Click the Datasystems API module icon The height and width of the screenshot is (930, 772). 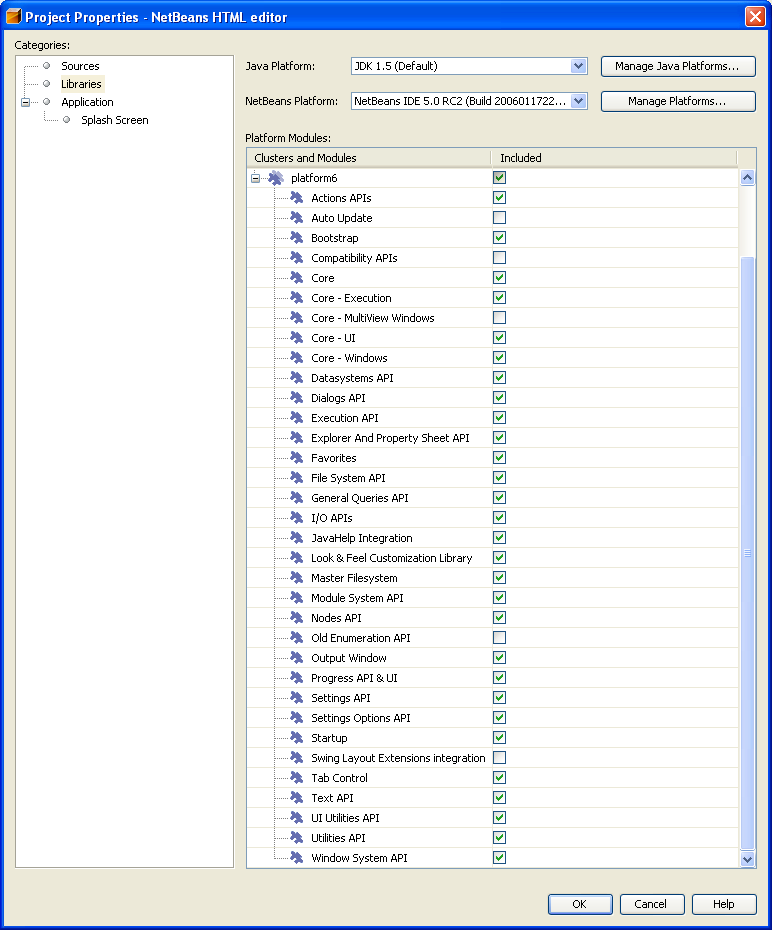[296, 378]
